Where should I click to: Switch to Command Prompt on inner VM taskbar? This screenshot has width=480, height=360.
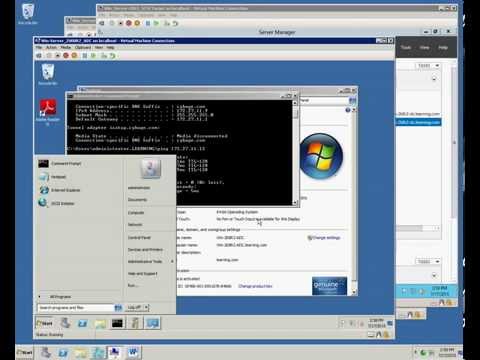click(117, 323)
